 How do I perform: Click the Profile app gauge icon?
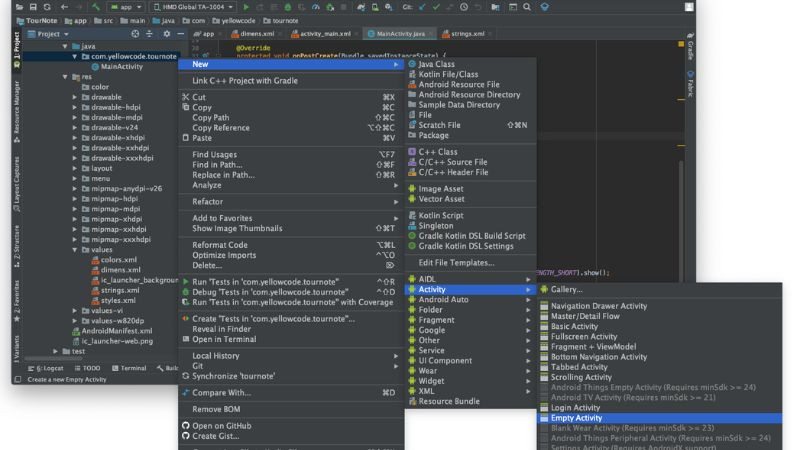(316, 7)
